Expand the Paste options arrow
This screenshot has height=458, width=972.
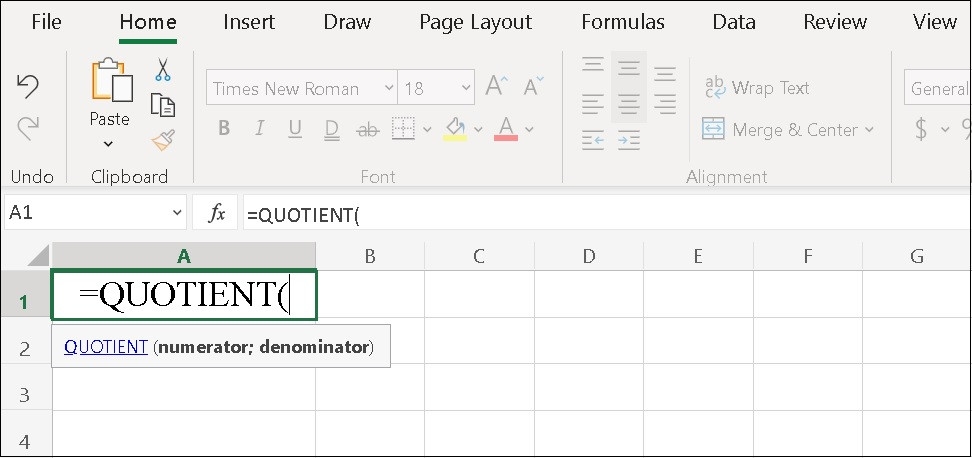coord(108,144)
